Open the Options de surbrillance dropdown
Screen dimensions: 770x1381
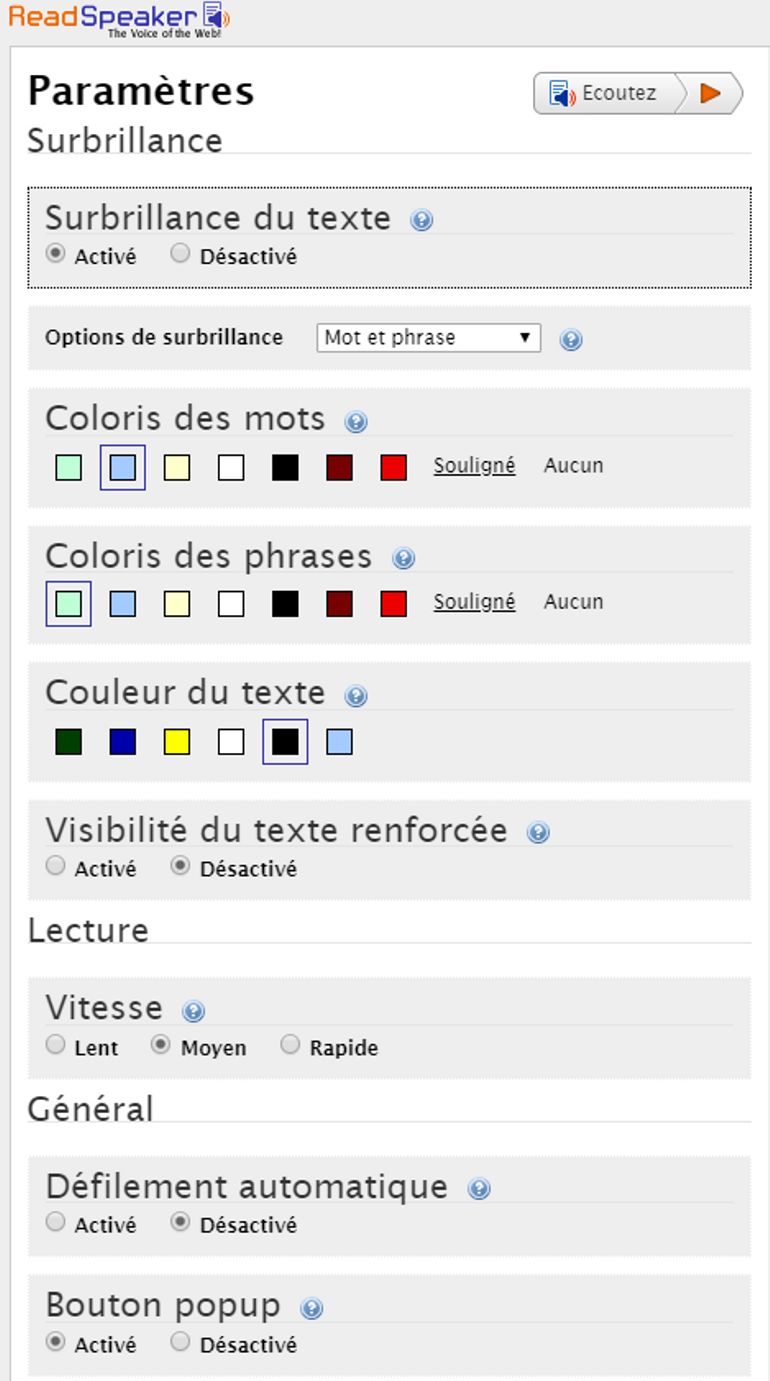click(428, 338)
